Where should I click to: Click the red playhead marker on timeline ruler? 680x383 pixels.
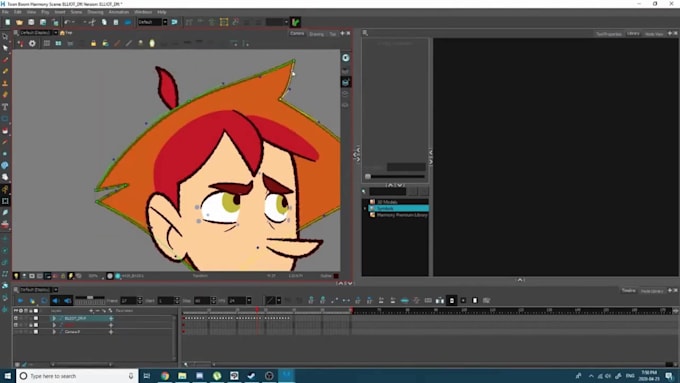[257, 310]
